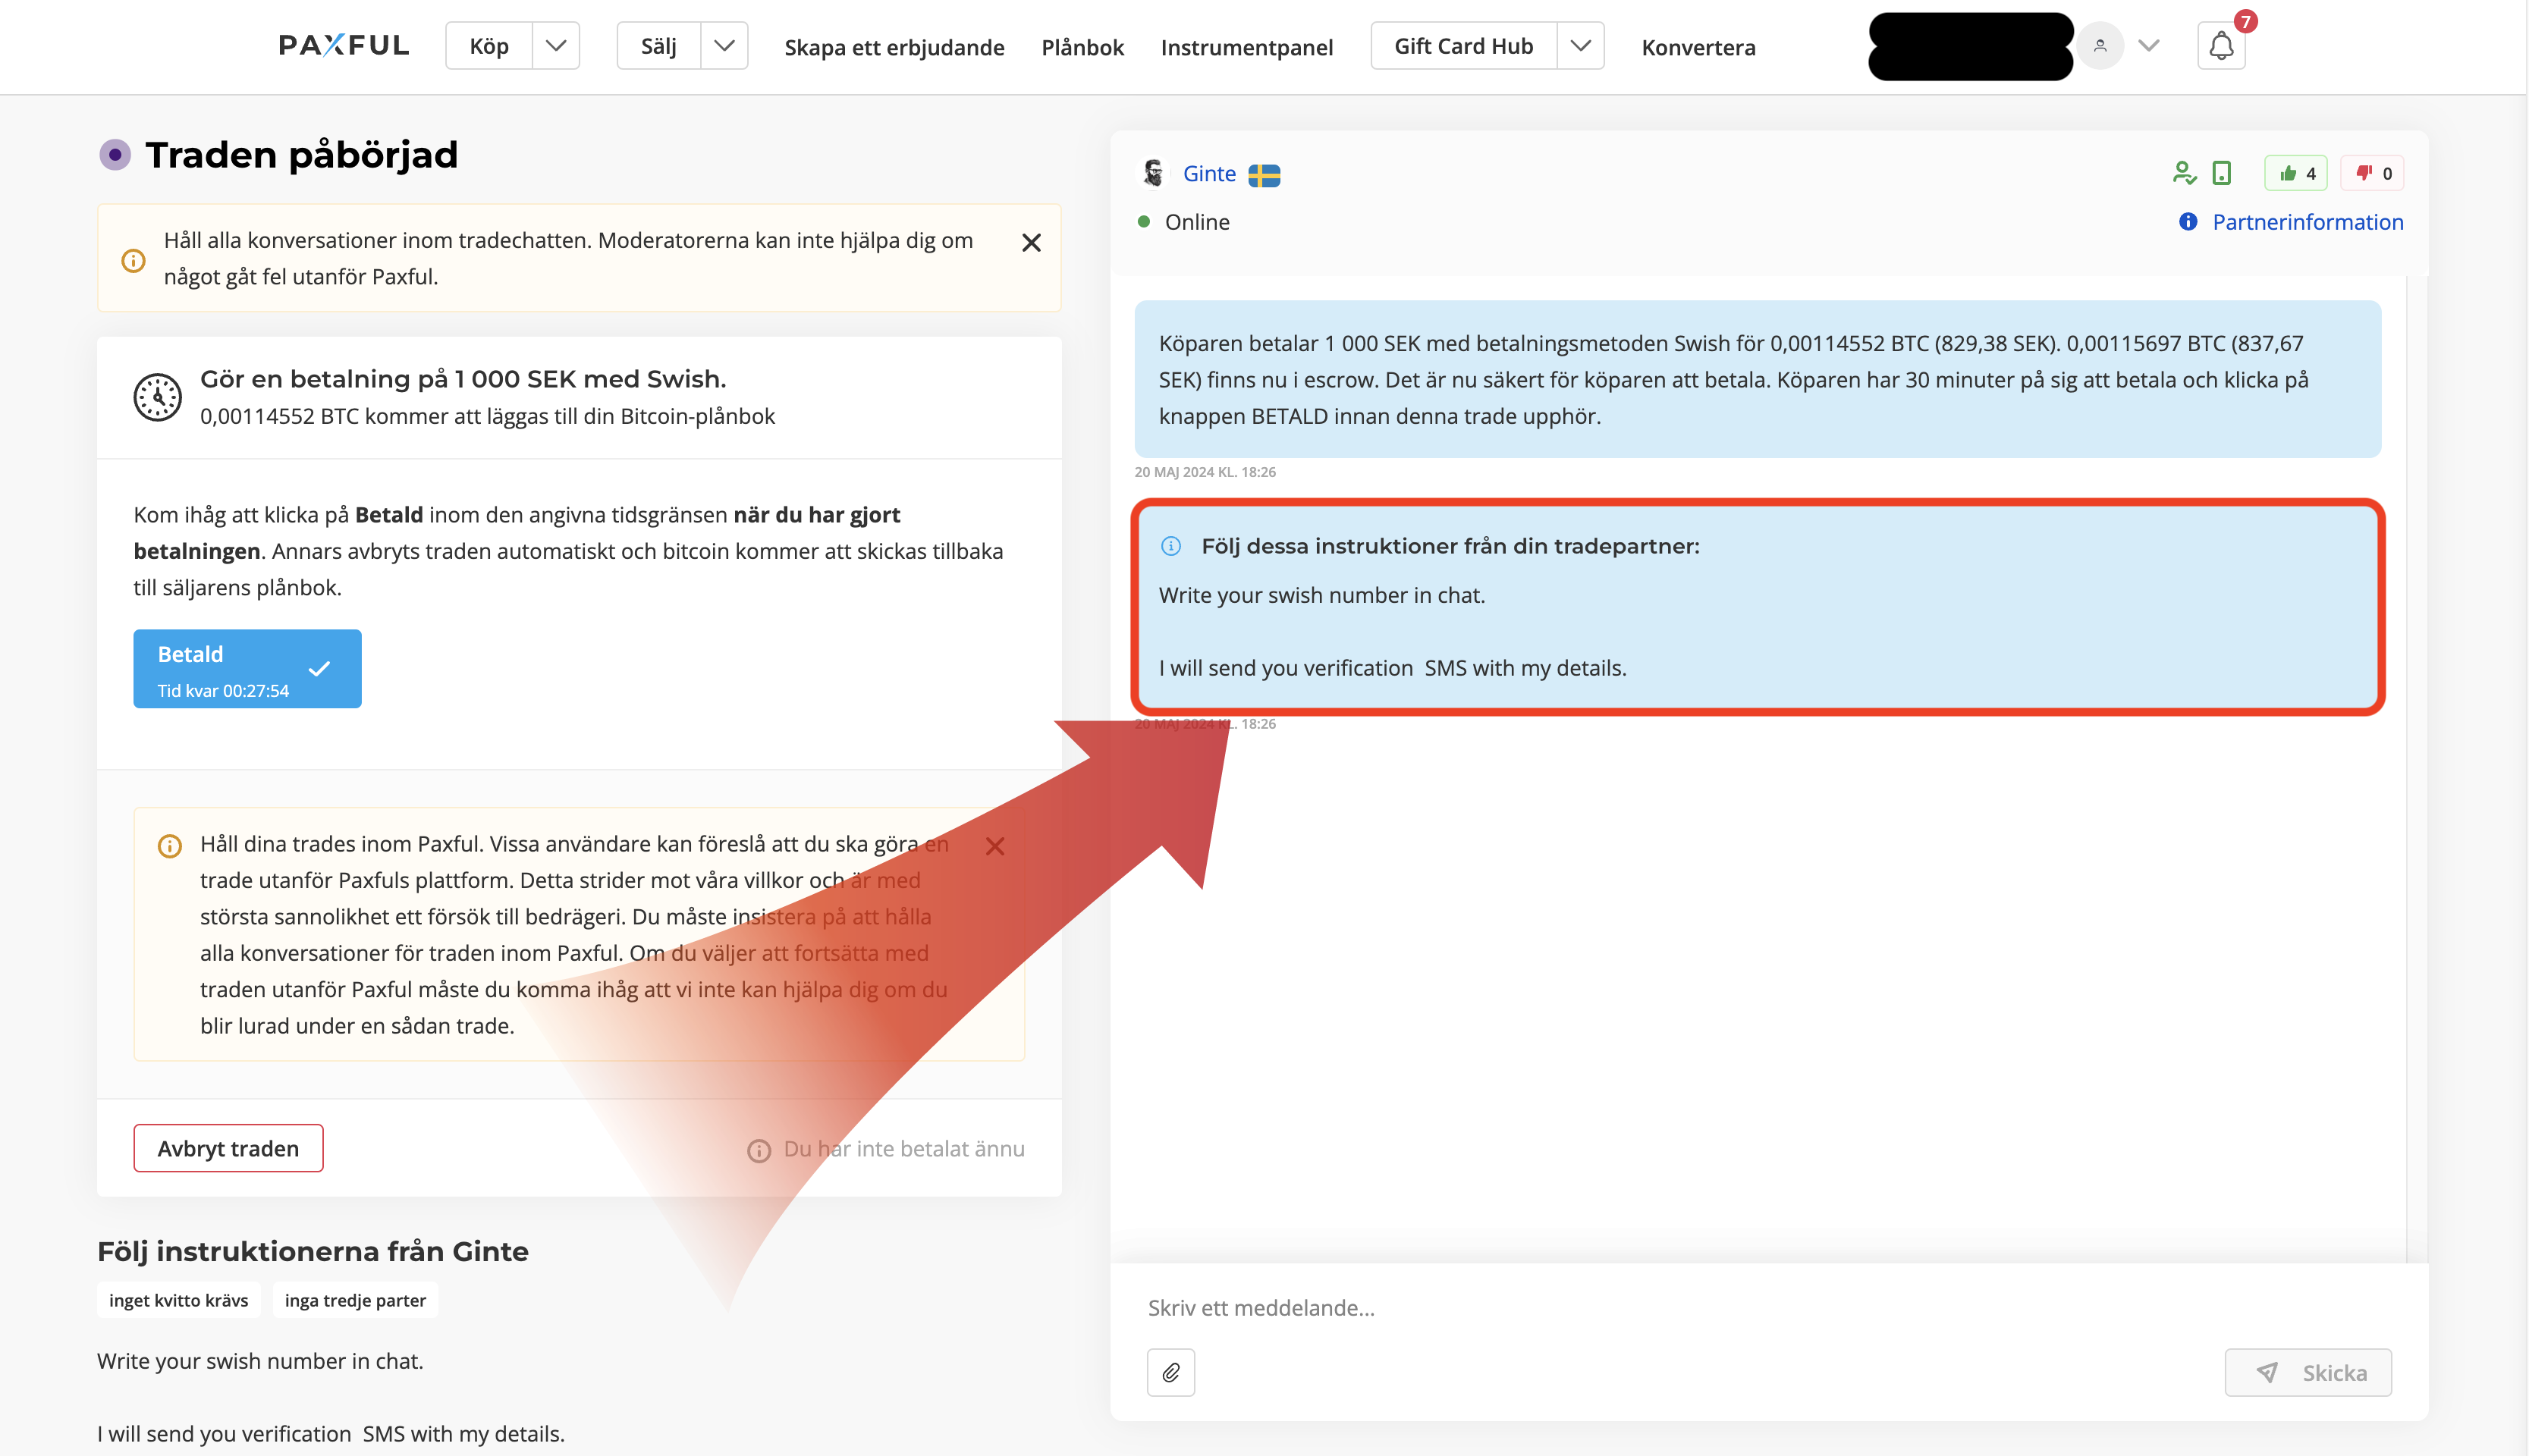Click the paperclip attachment icon

[1170, 1372]
